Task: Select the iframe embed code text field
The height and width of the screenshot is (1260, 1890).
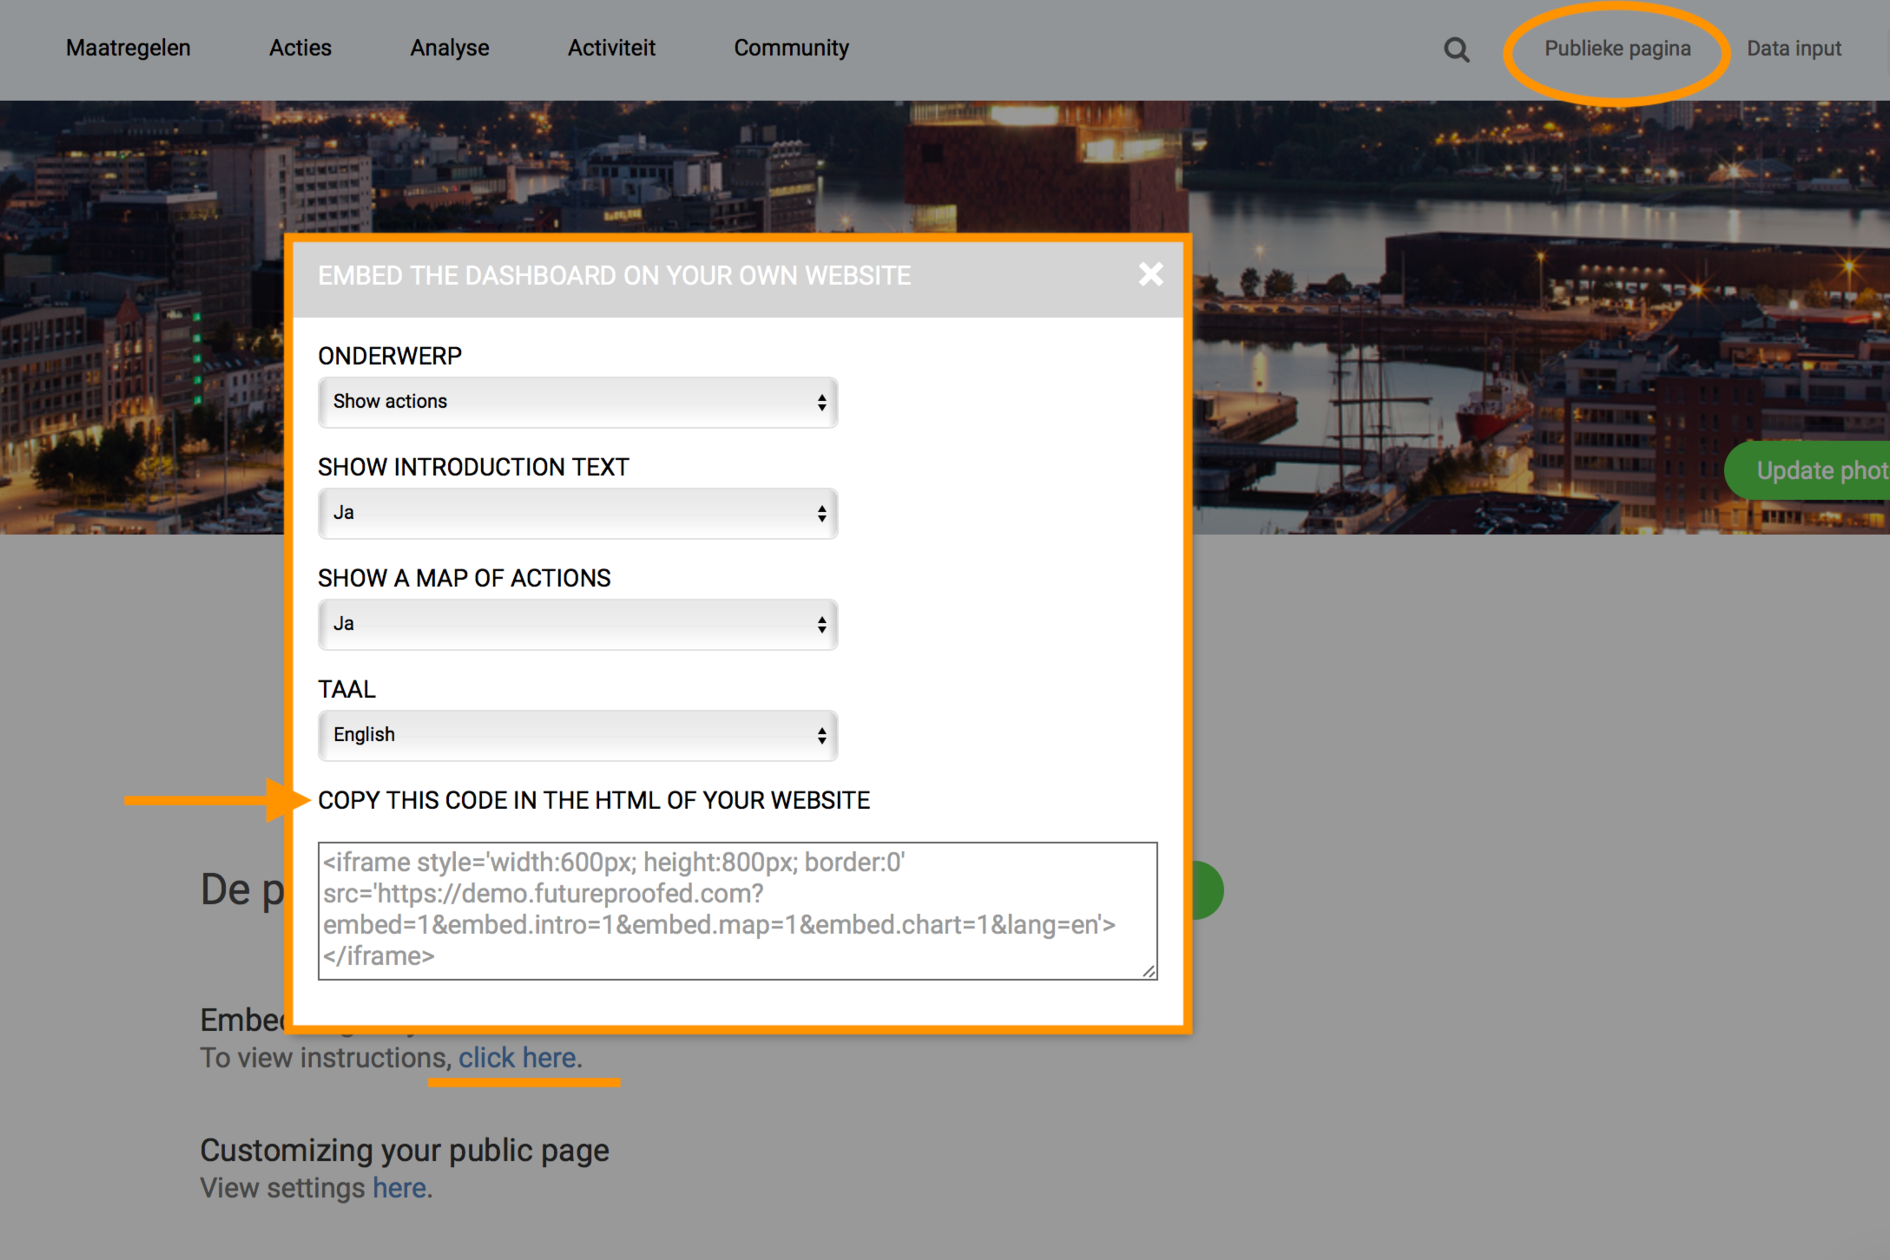Action: (x=737, y=908)
